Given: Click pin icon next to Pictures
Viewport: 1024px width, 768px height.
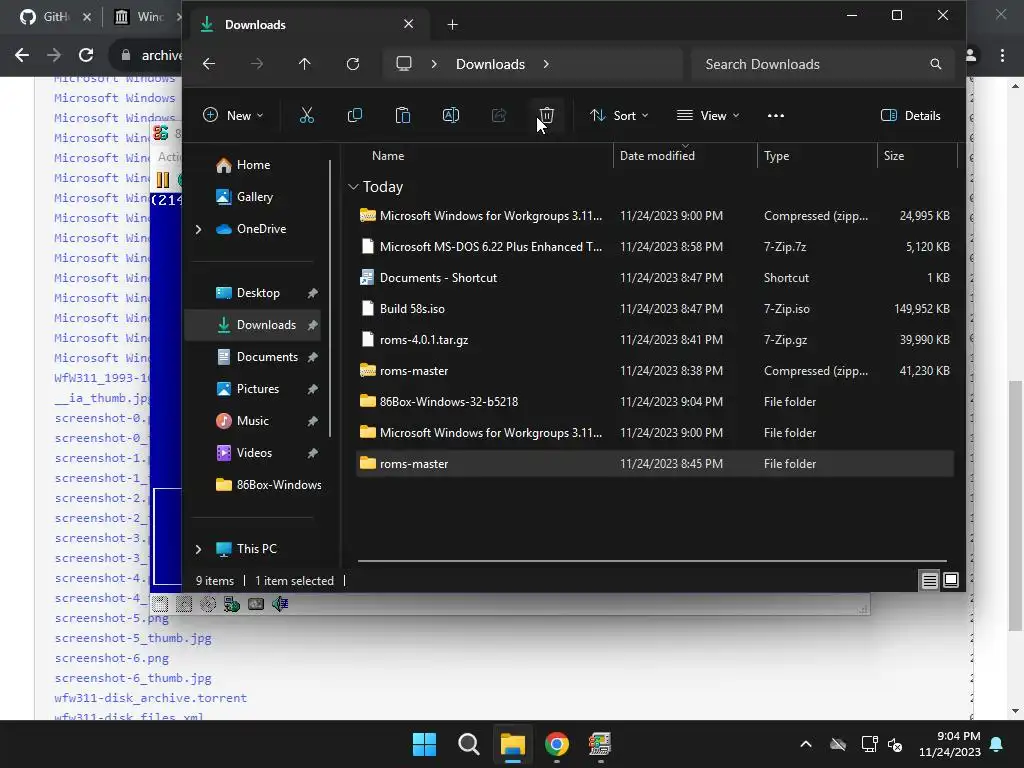Looking at the screenshot, I should click(313, 389).
